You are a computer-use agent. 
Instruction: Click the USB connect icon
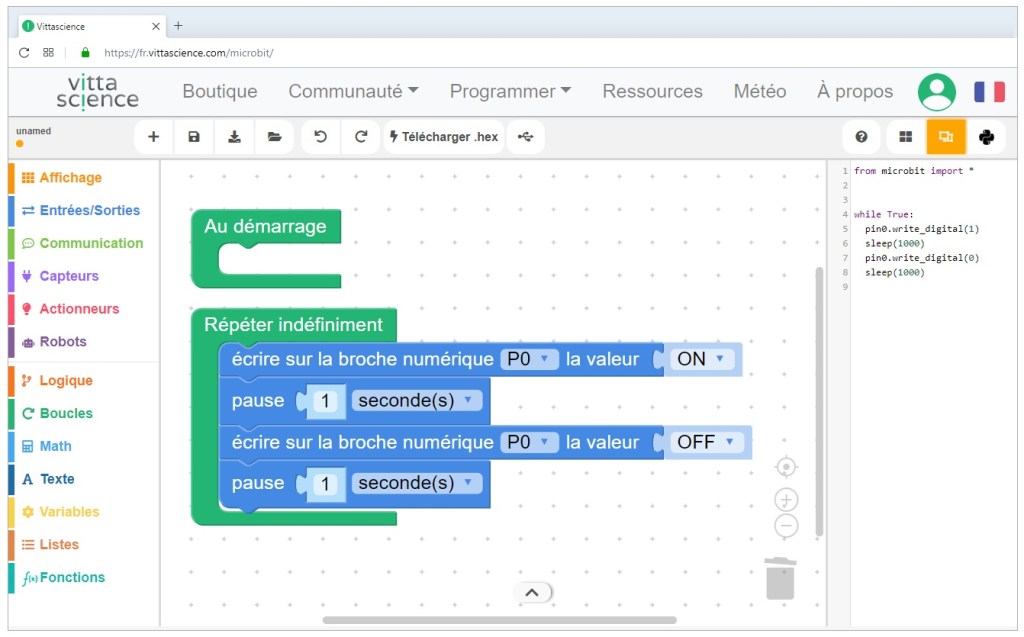click(526, 137)
